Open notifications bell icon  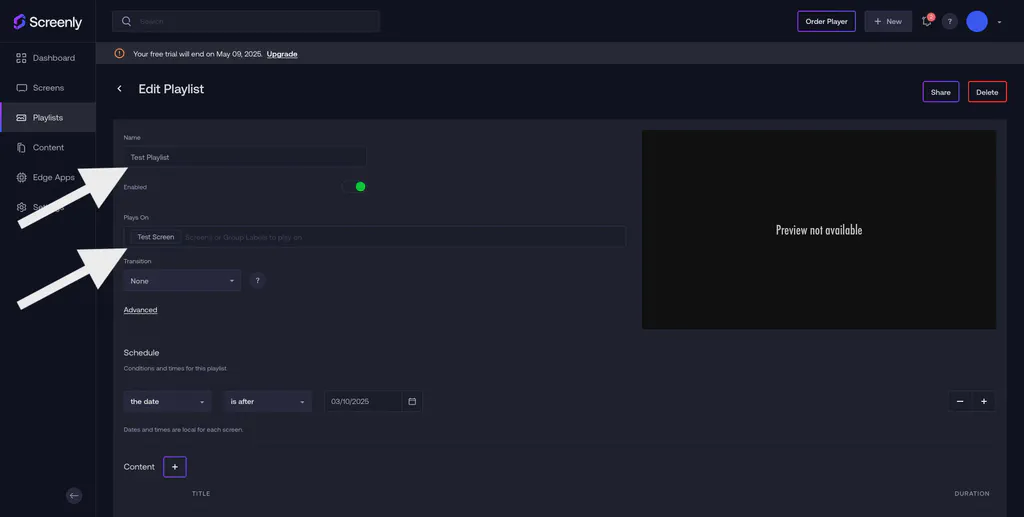click(x=927, y=21)
